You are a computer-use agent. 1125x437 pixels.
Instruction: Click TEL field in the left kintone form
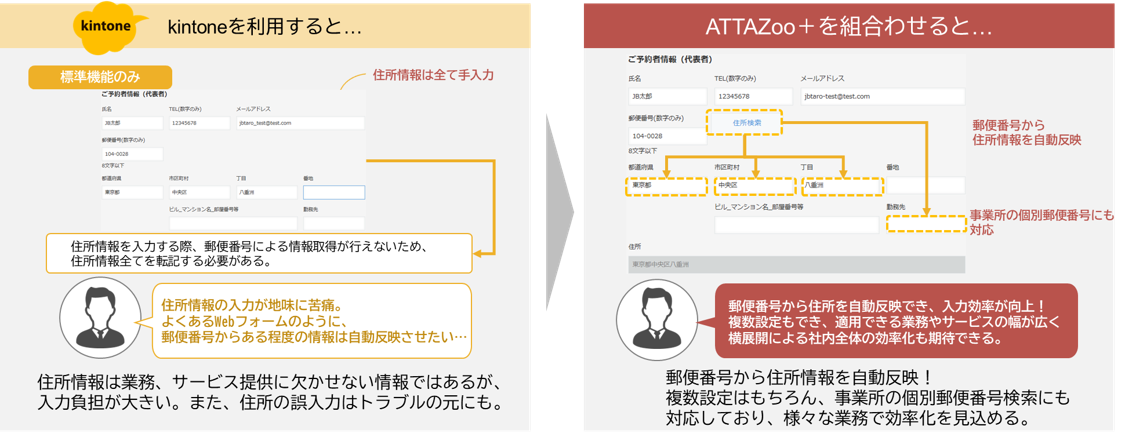pos(199,124)
